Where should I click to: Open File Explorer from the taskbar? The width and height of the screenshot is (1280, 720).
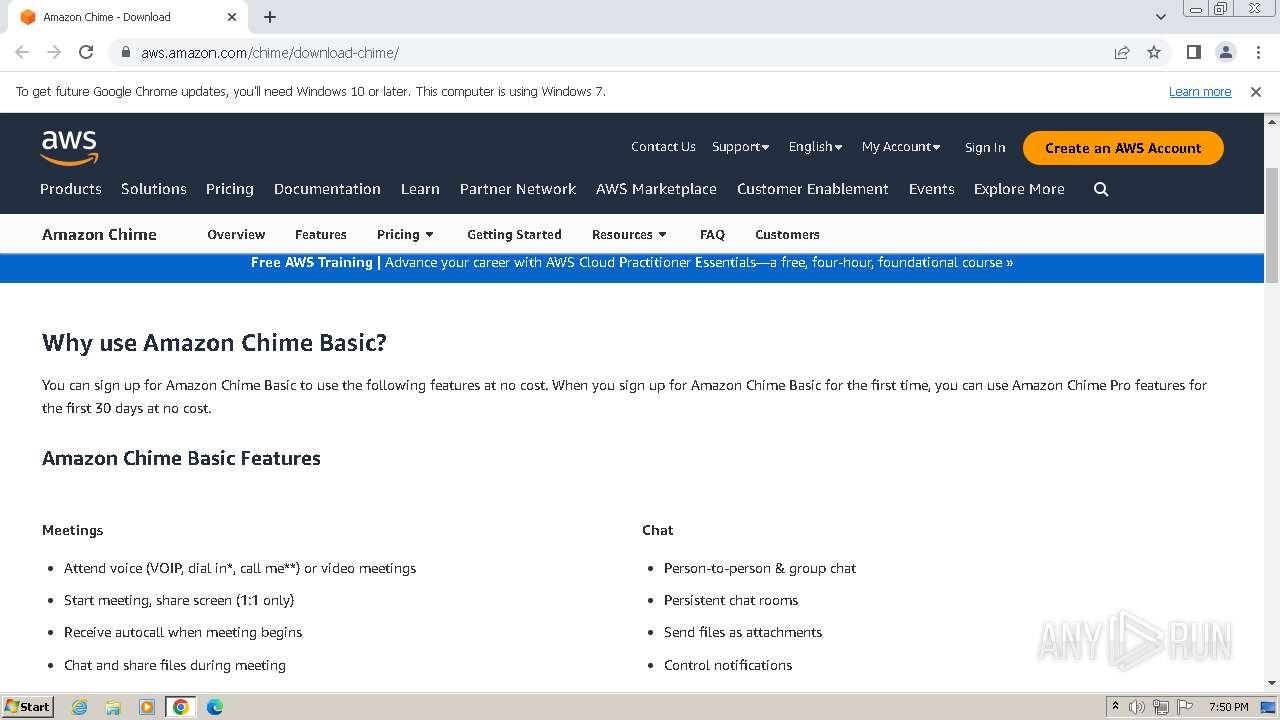click(113, 707)
